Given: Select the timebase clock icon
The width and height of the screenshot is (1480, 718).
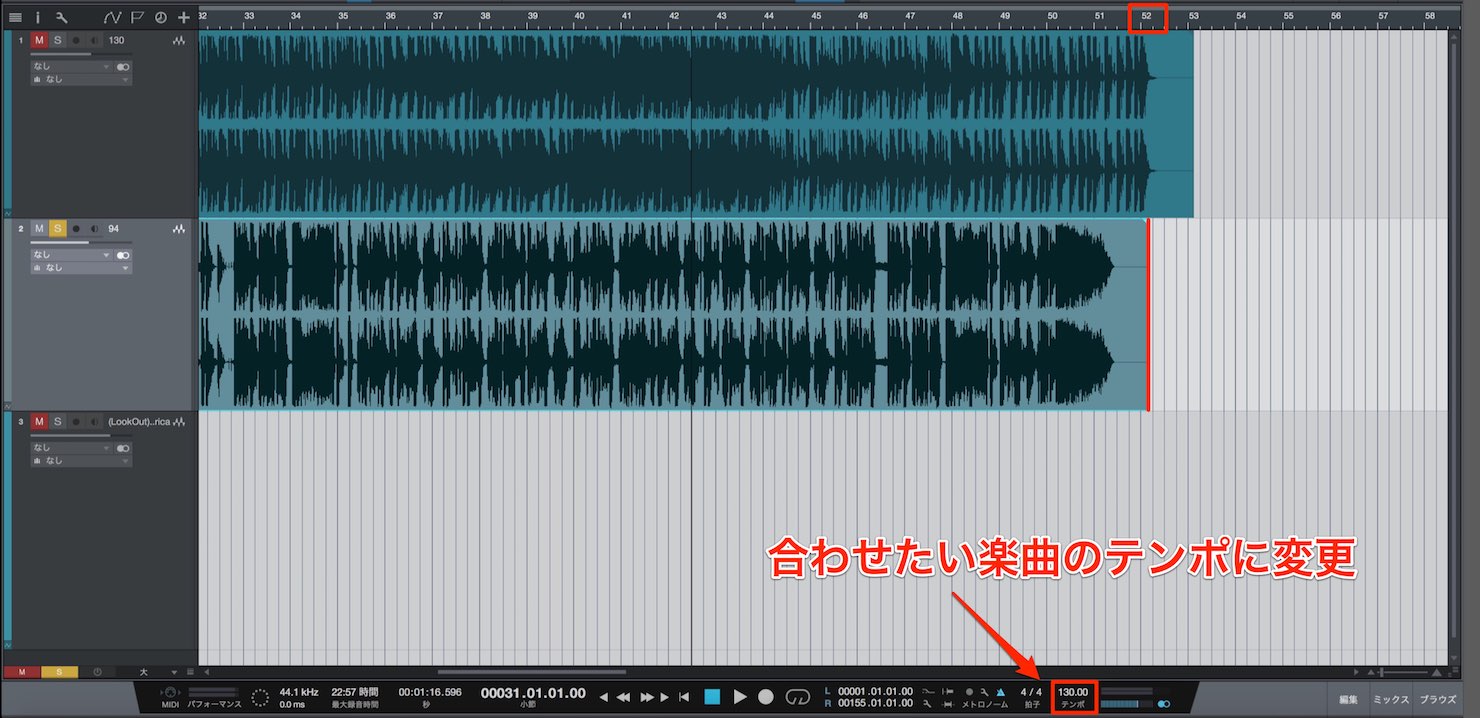Looking at the screenshot, I should tap(160, 17).
